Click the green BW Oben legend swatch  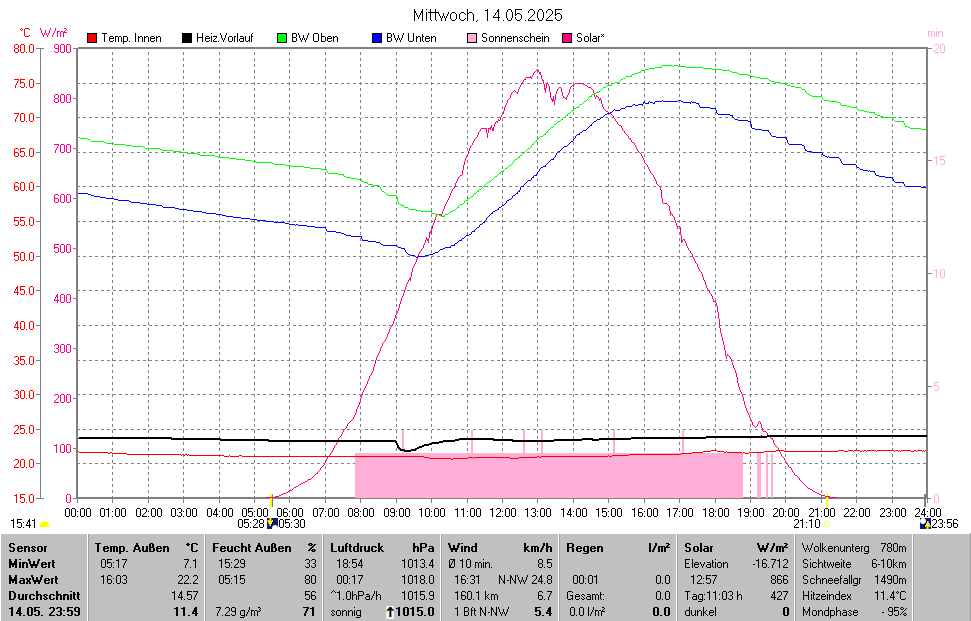pos(282,38)
